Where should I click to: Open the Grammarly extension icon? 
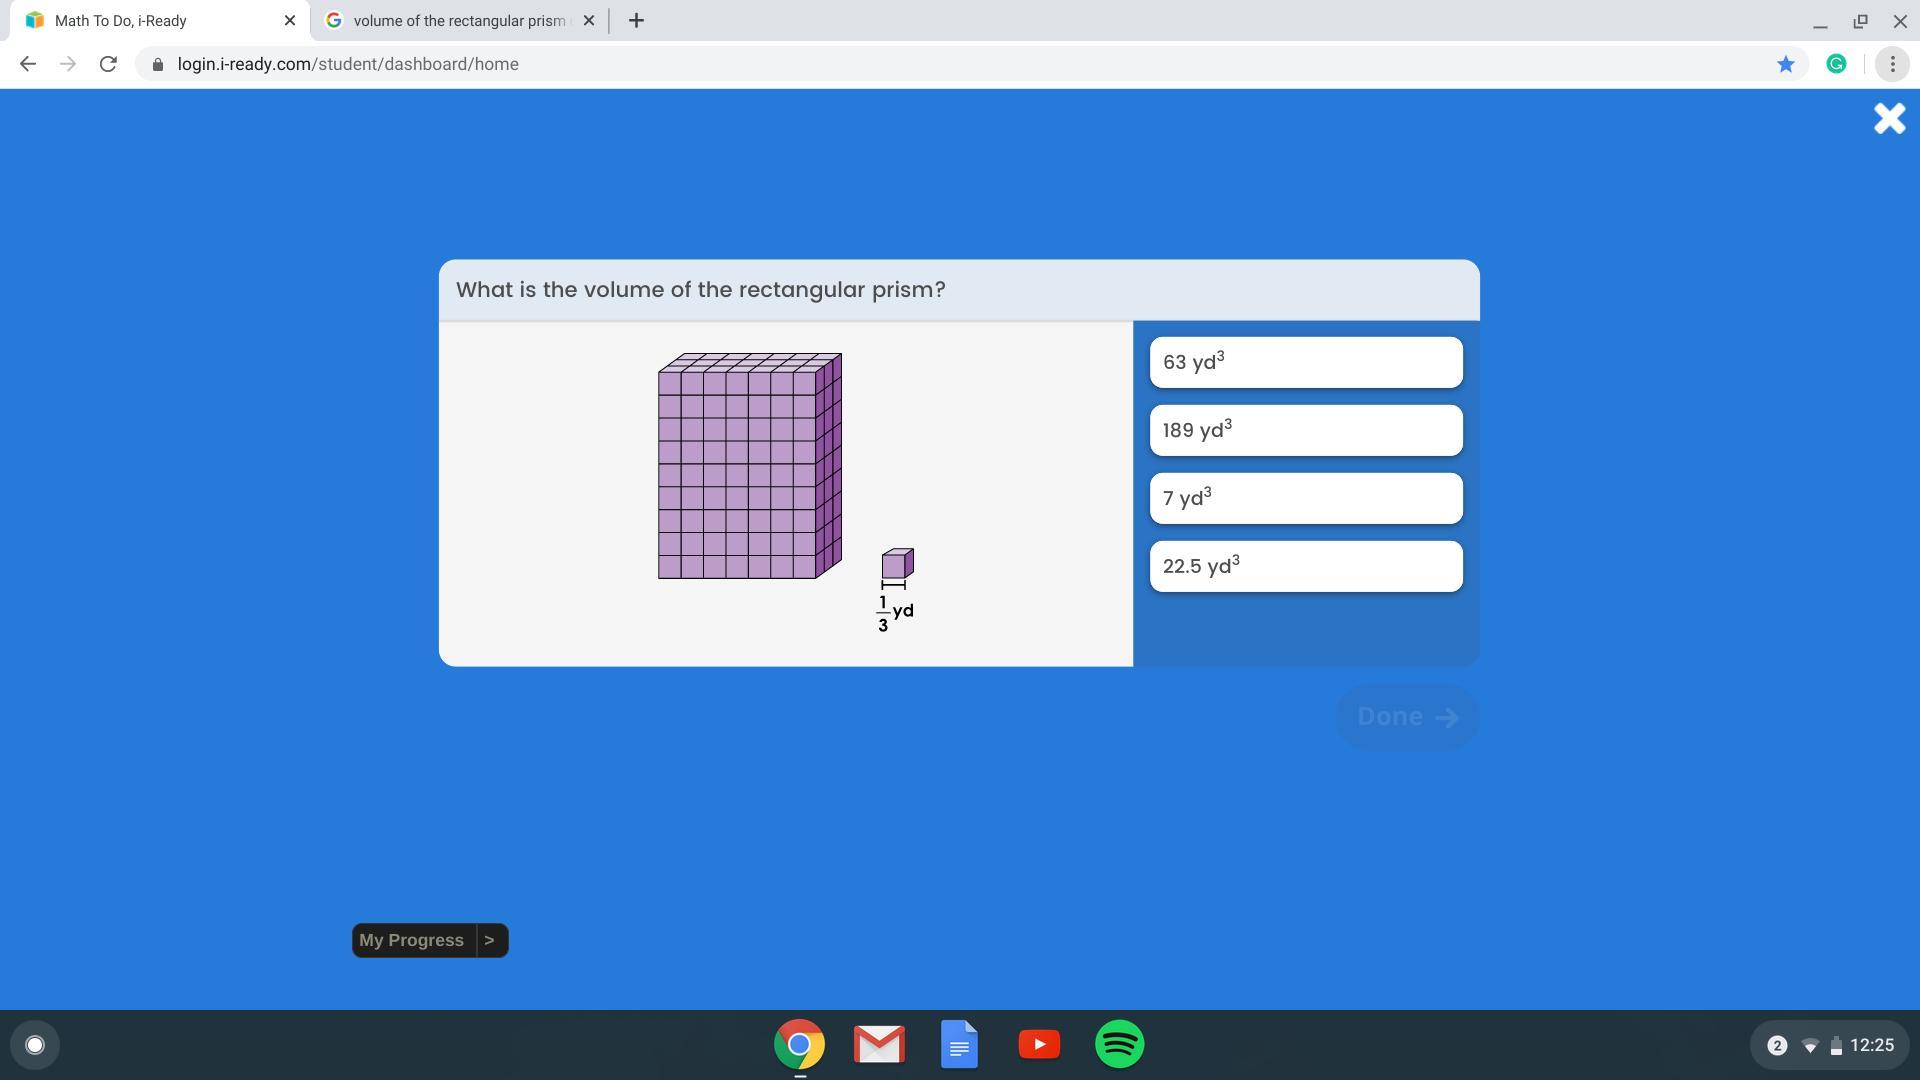1836,64
